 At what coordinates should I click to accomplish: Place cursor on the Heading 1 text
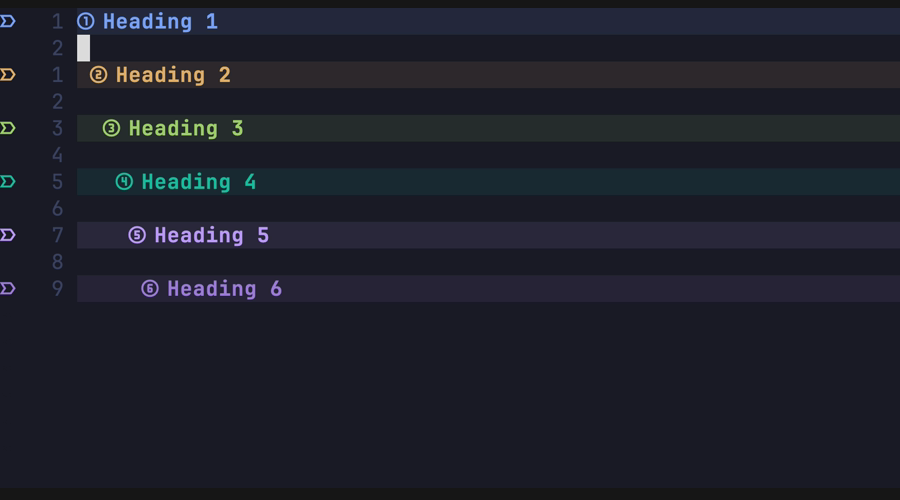tap(160, 21)
